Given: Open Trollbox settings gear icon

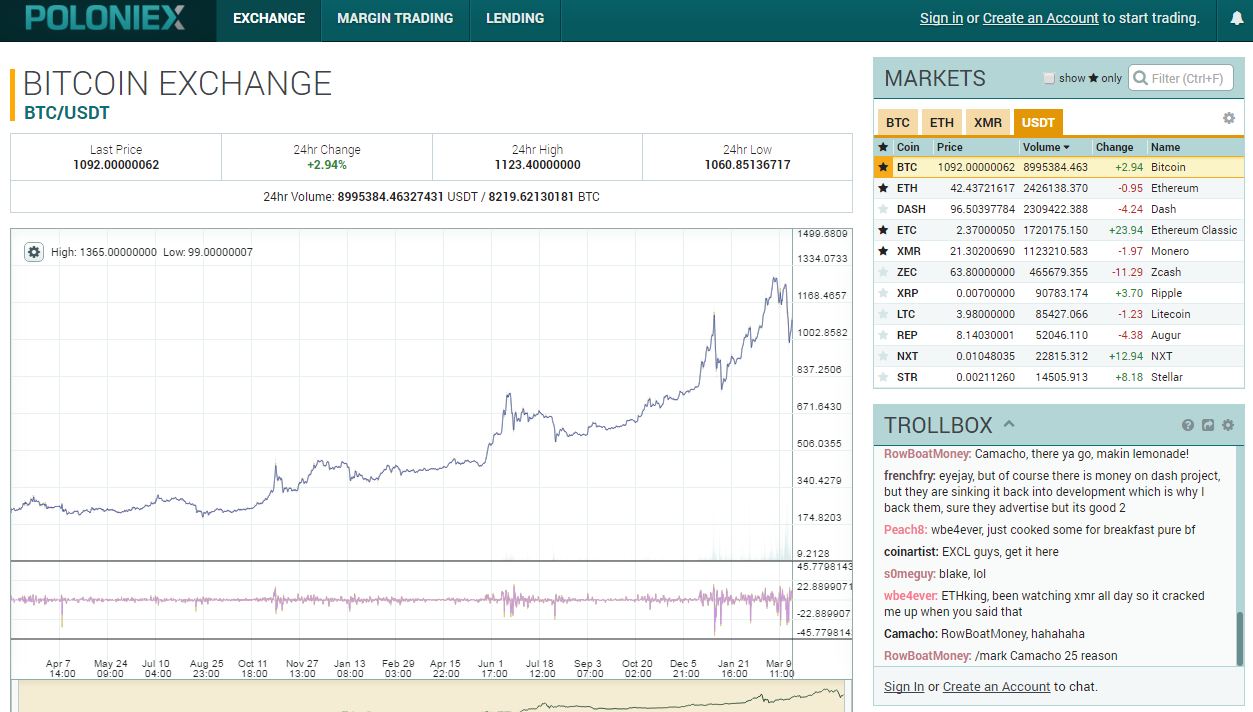Looking at the screenshot, I should pos(1228,425).
